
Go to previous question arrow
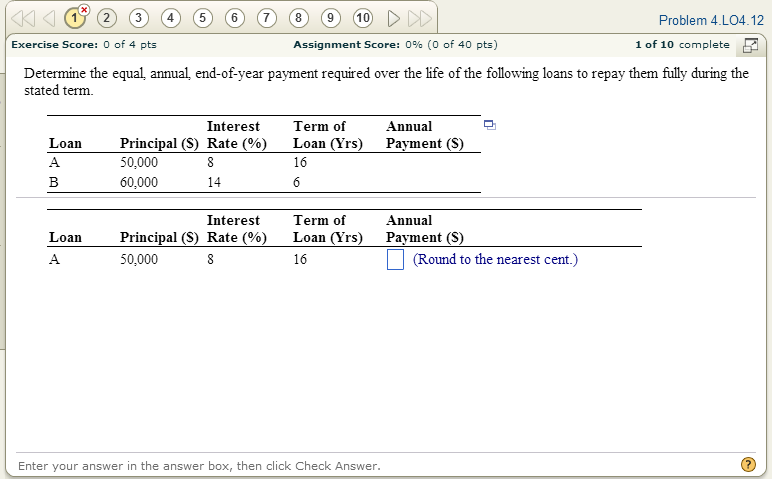49,18
